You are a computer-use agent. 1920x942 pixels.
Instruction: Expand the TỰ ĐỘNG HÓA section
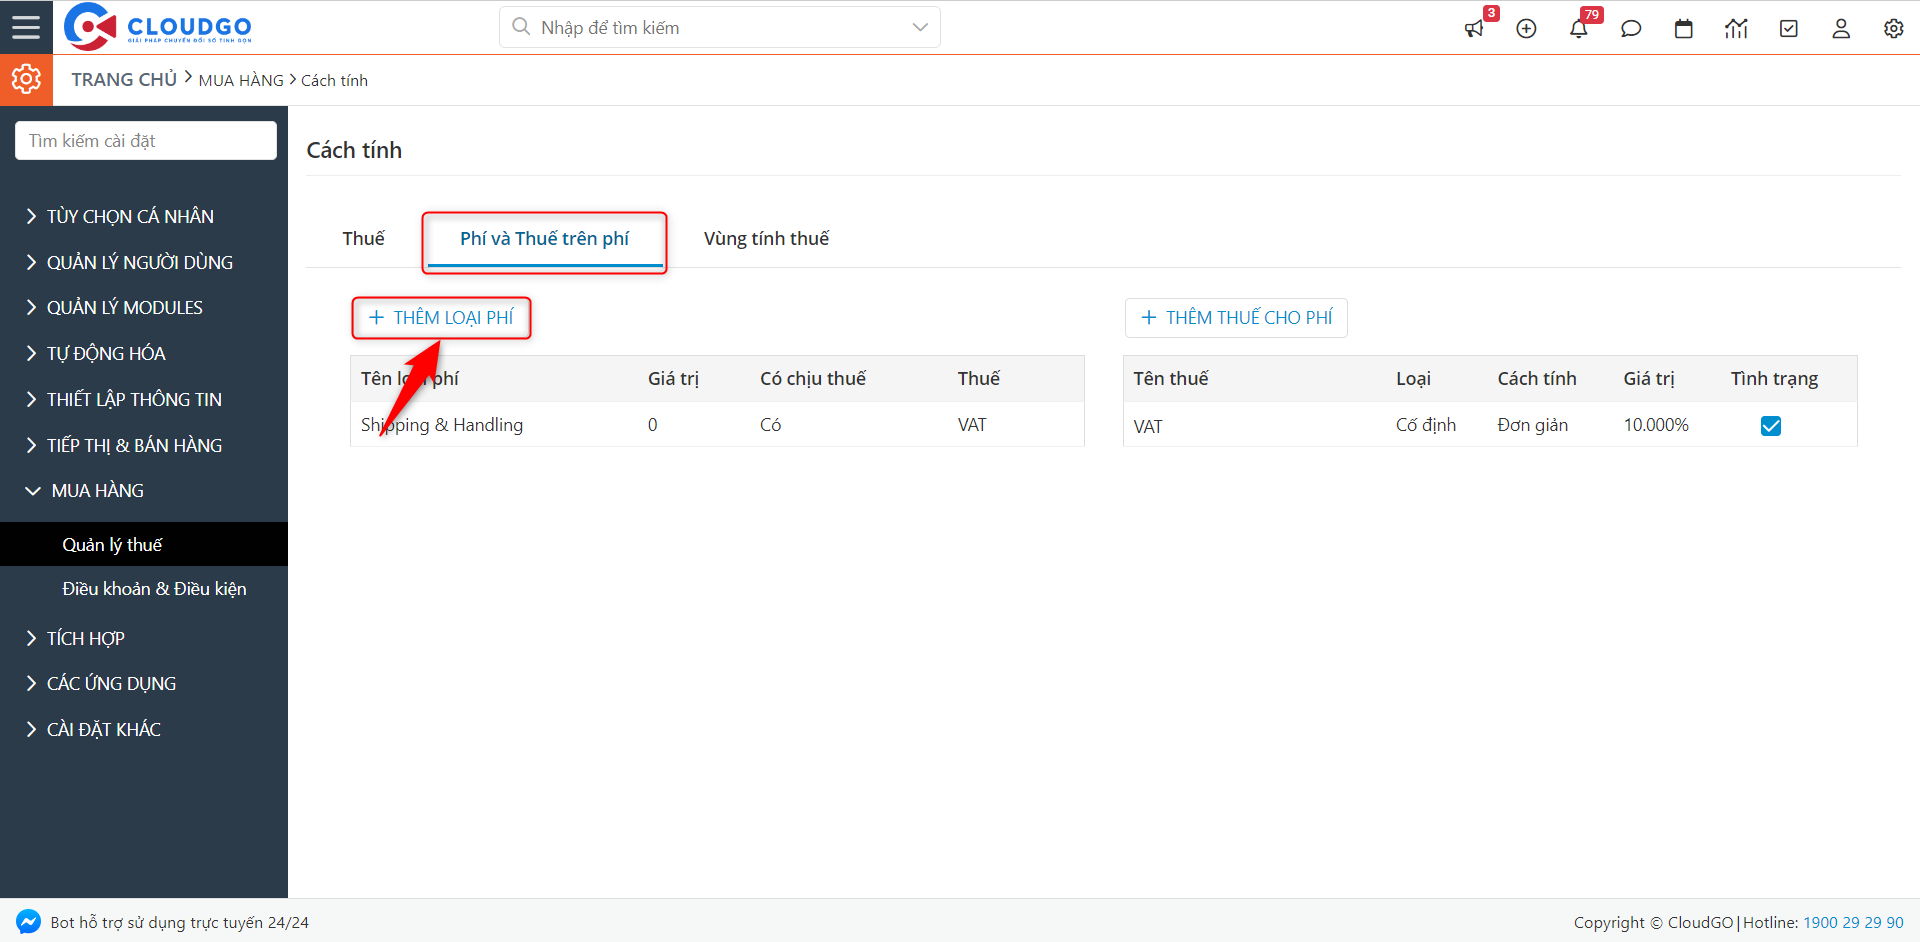tap(106, 353)
